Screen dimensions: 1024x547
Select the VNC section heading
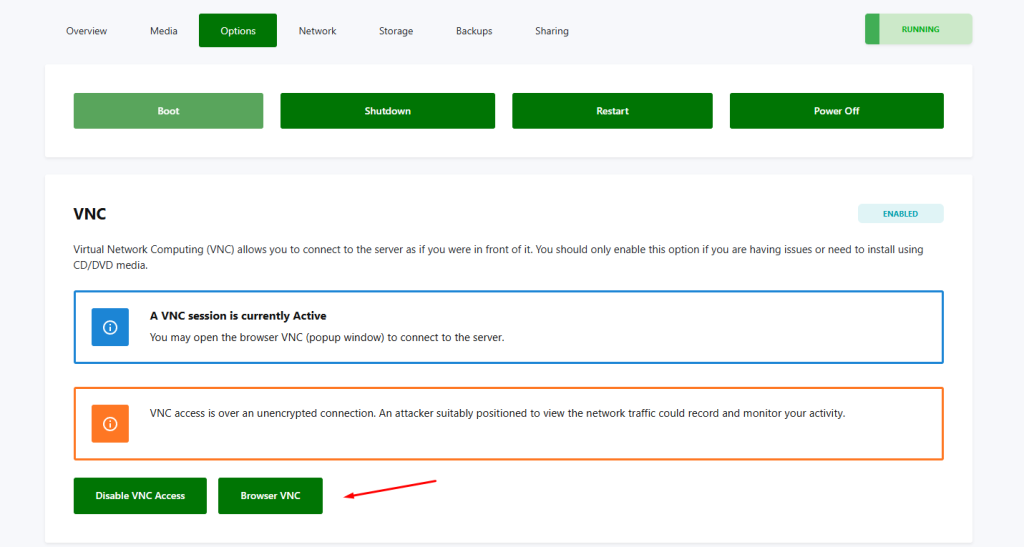[x=89, y=214]
